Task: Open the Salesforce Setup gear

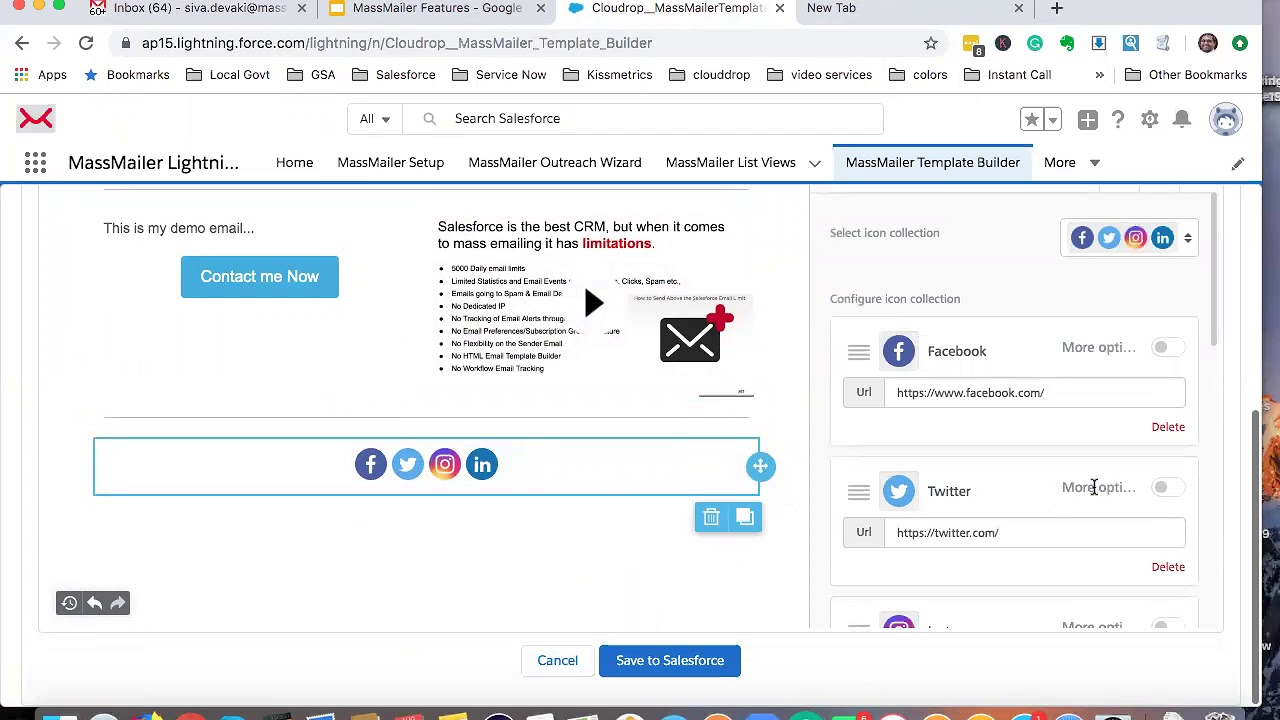Action: (1150, 120)
